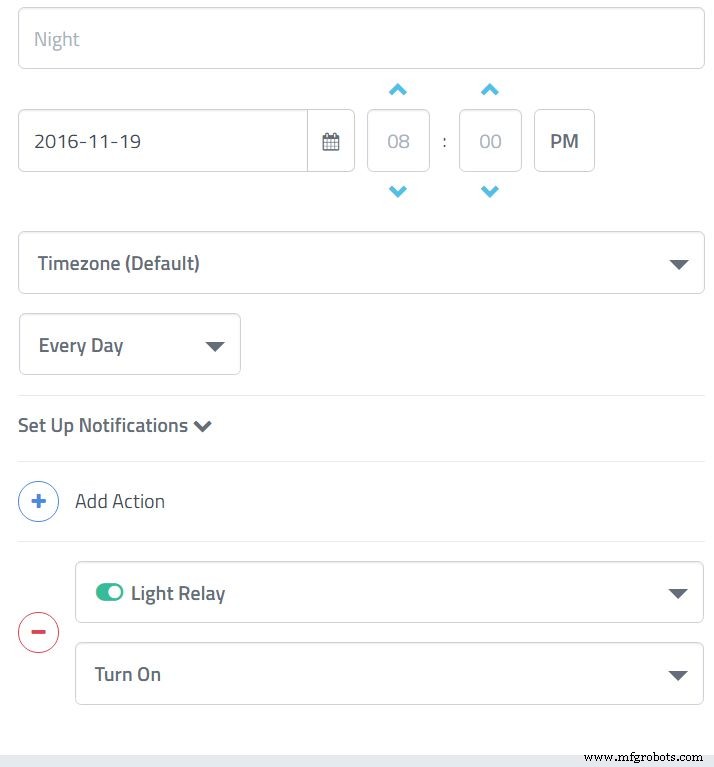Open the Timezone (Default) dropdown

tap(360, 263)
